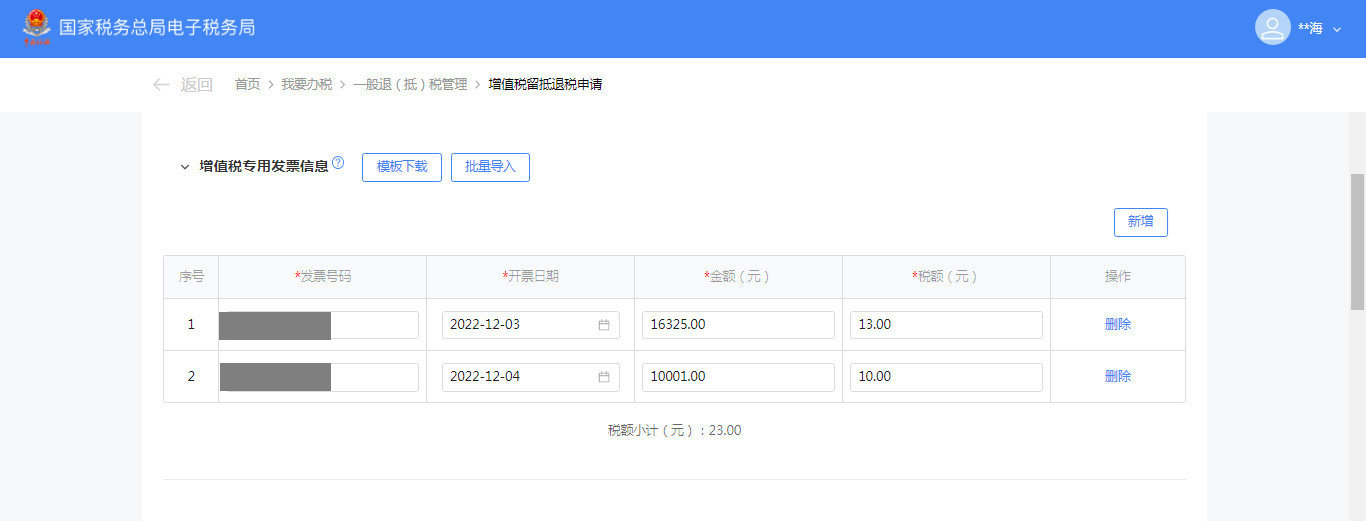Click the user avatar icon

click(x=1272, y=28)
